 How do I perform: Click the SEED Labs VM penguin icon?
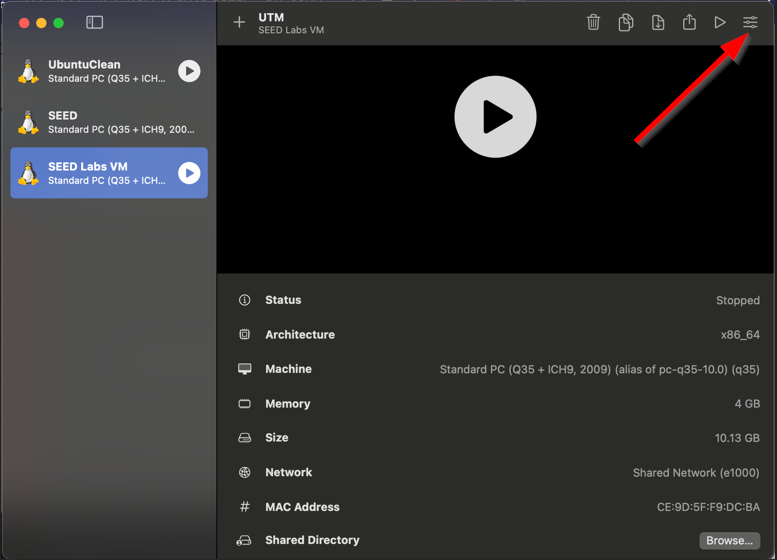click(x=28, y=173)
